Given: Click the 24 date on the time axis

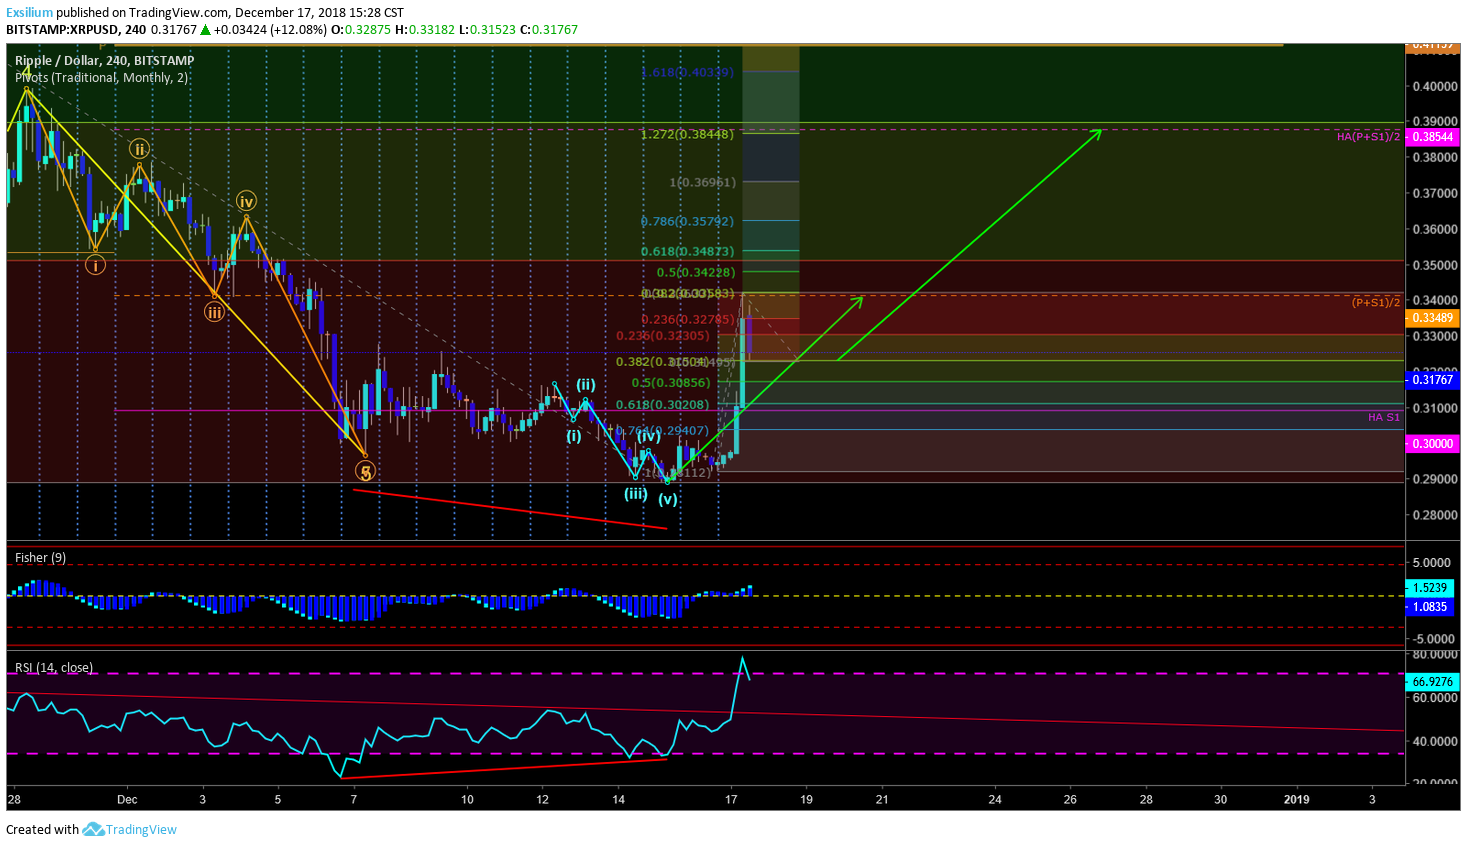Looking at the screenshot, I should click(x=995, y=799).
